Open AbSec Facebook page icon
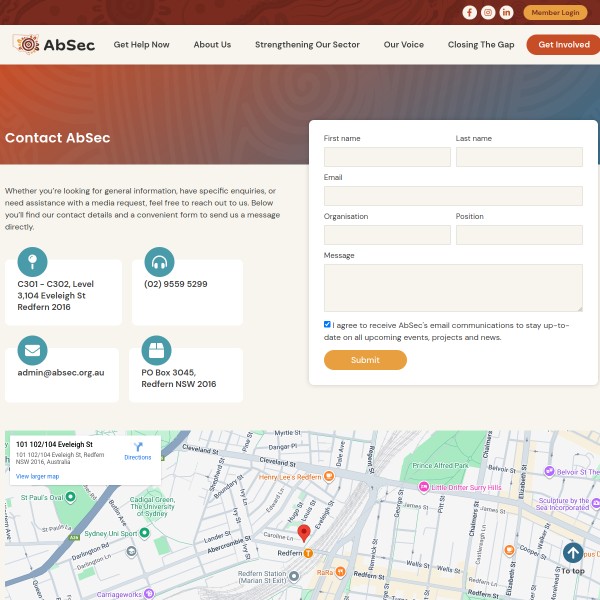 469,12
